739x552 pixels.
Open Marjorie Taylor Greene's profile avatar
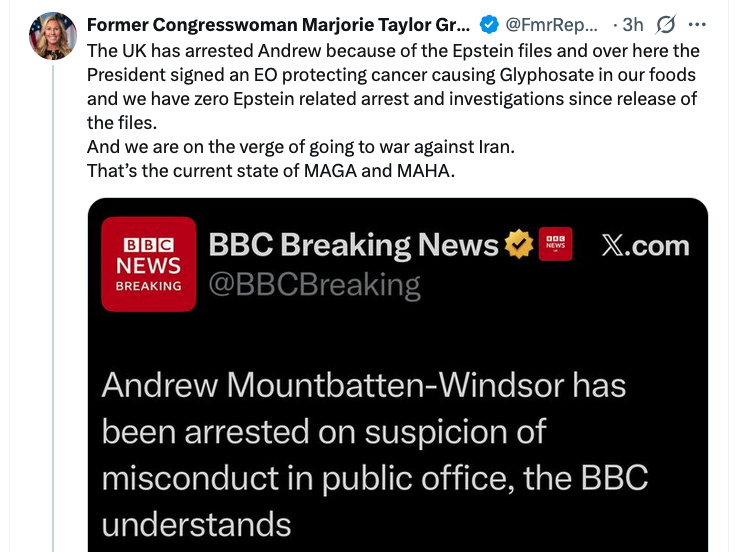click(x=53, y=36)
